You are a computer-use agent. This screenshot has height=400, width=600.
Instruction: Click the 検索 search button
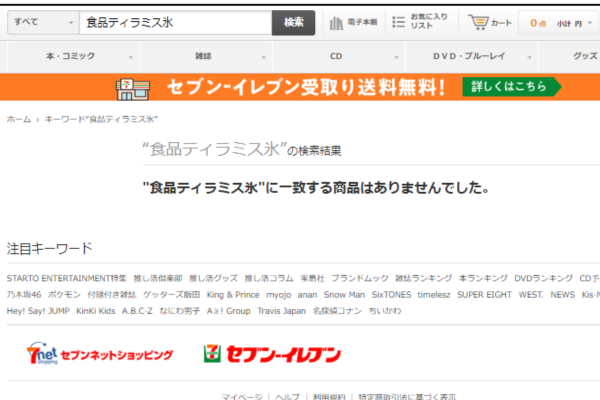293,23
